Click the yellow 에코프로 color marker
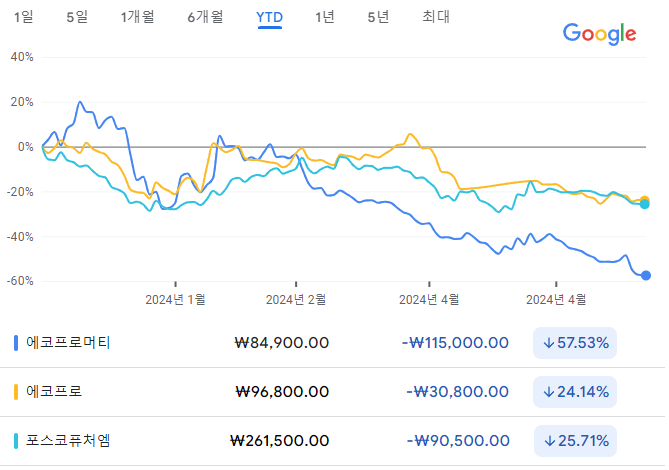 pyautogui.click(x=16, y=392)
